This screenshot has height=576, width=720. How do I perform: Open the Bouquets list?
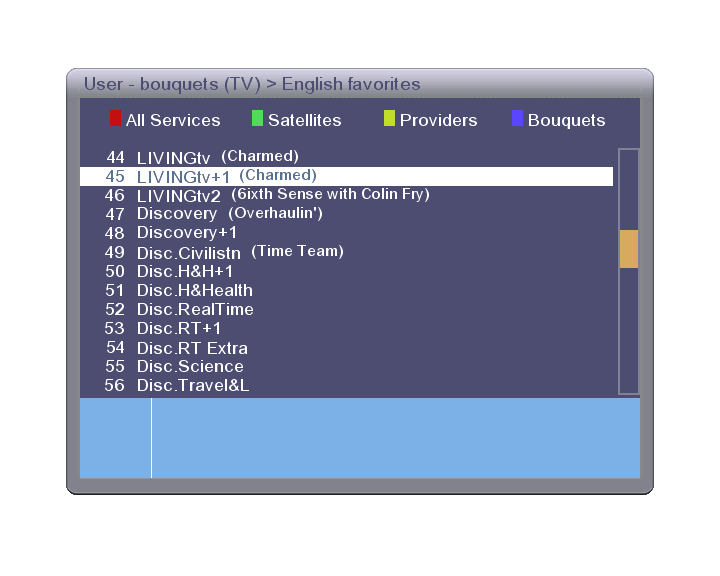coord(566,120)
